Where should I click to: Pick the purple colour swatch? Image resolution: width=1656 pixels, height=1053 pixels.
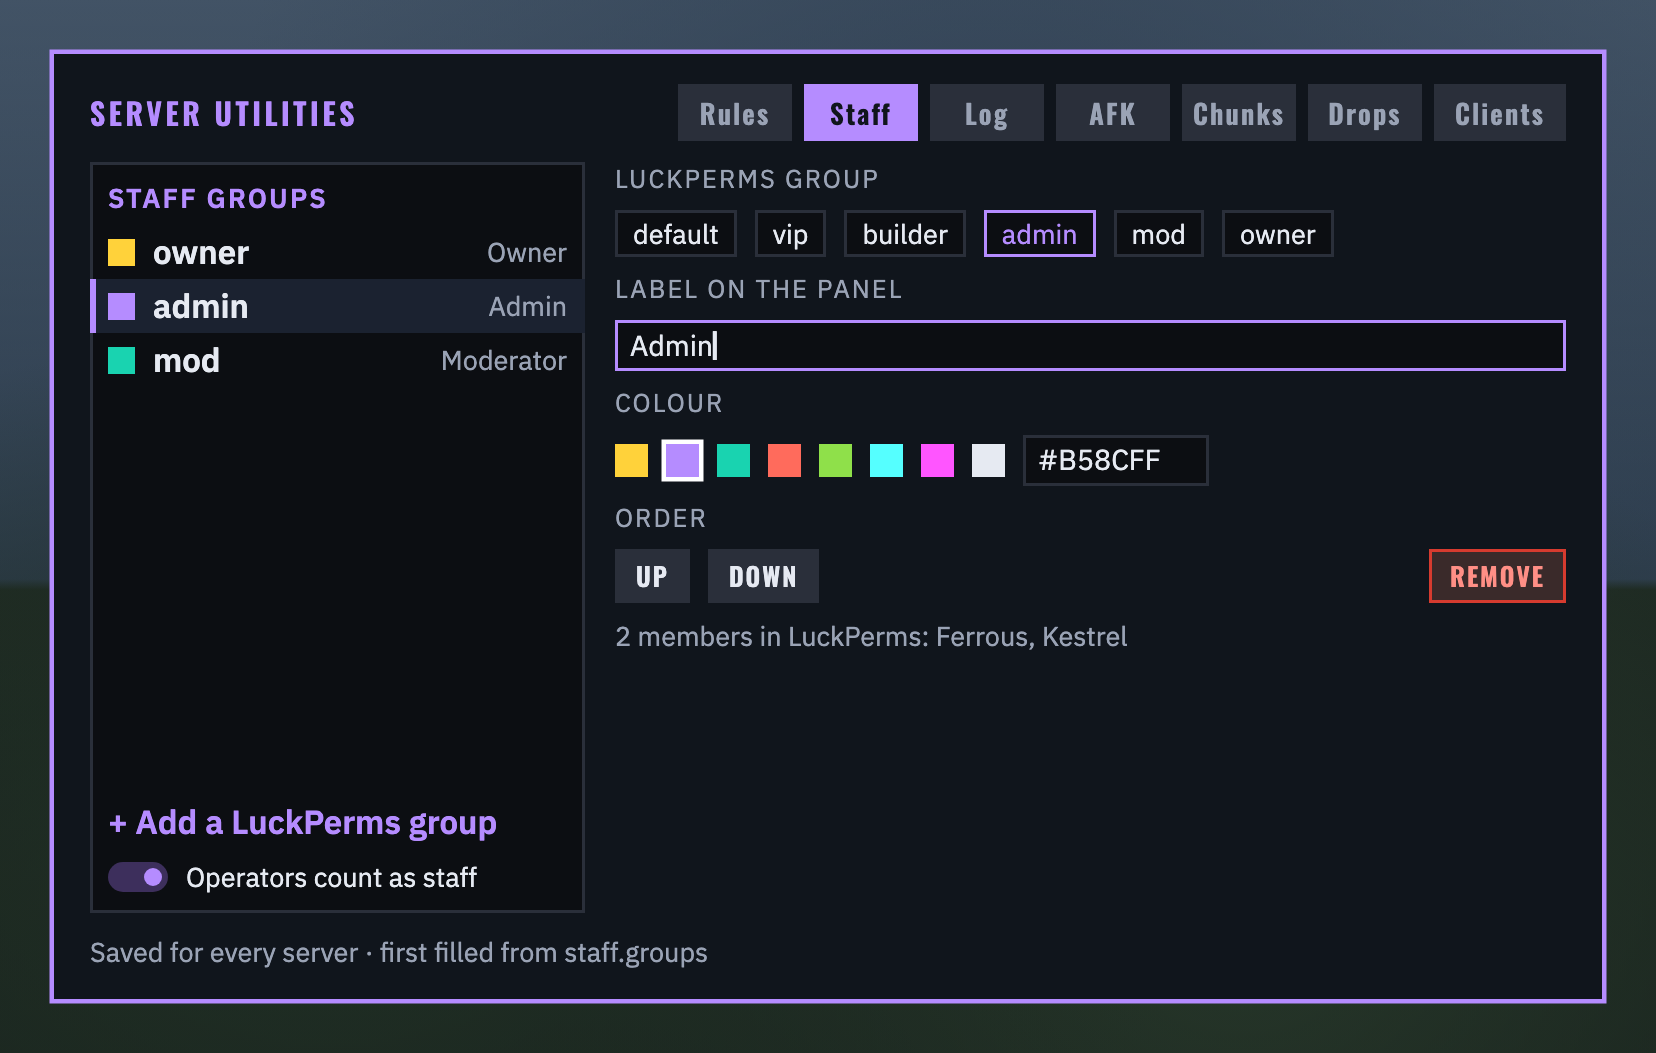point(682,460)
